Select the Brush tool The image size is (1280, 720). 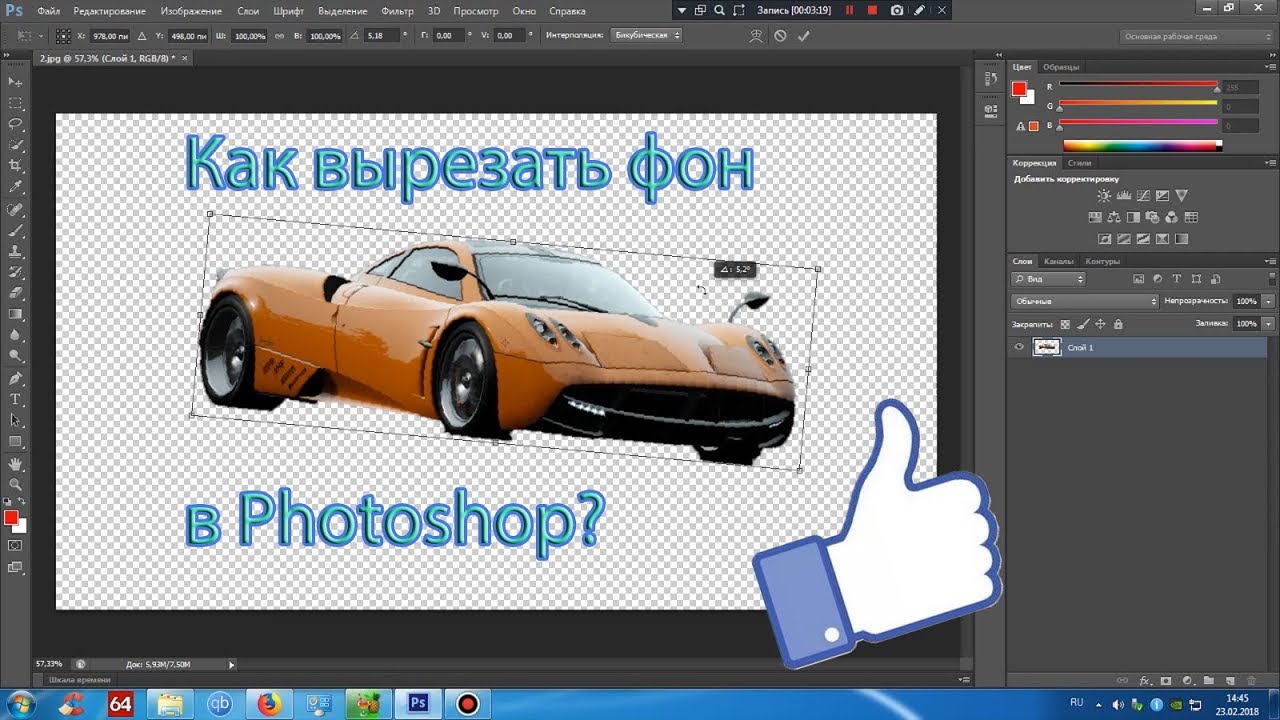click(15, 230)
